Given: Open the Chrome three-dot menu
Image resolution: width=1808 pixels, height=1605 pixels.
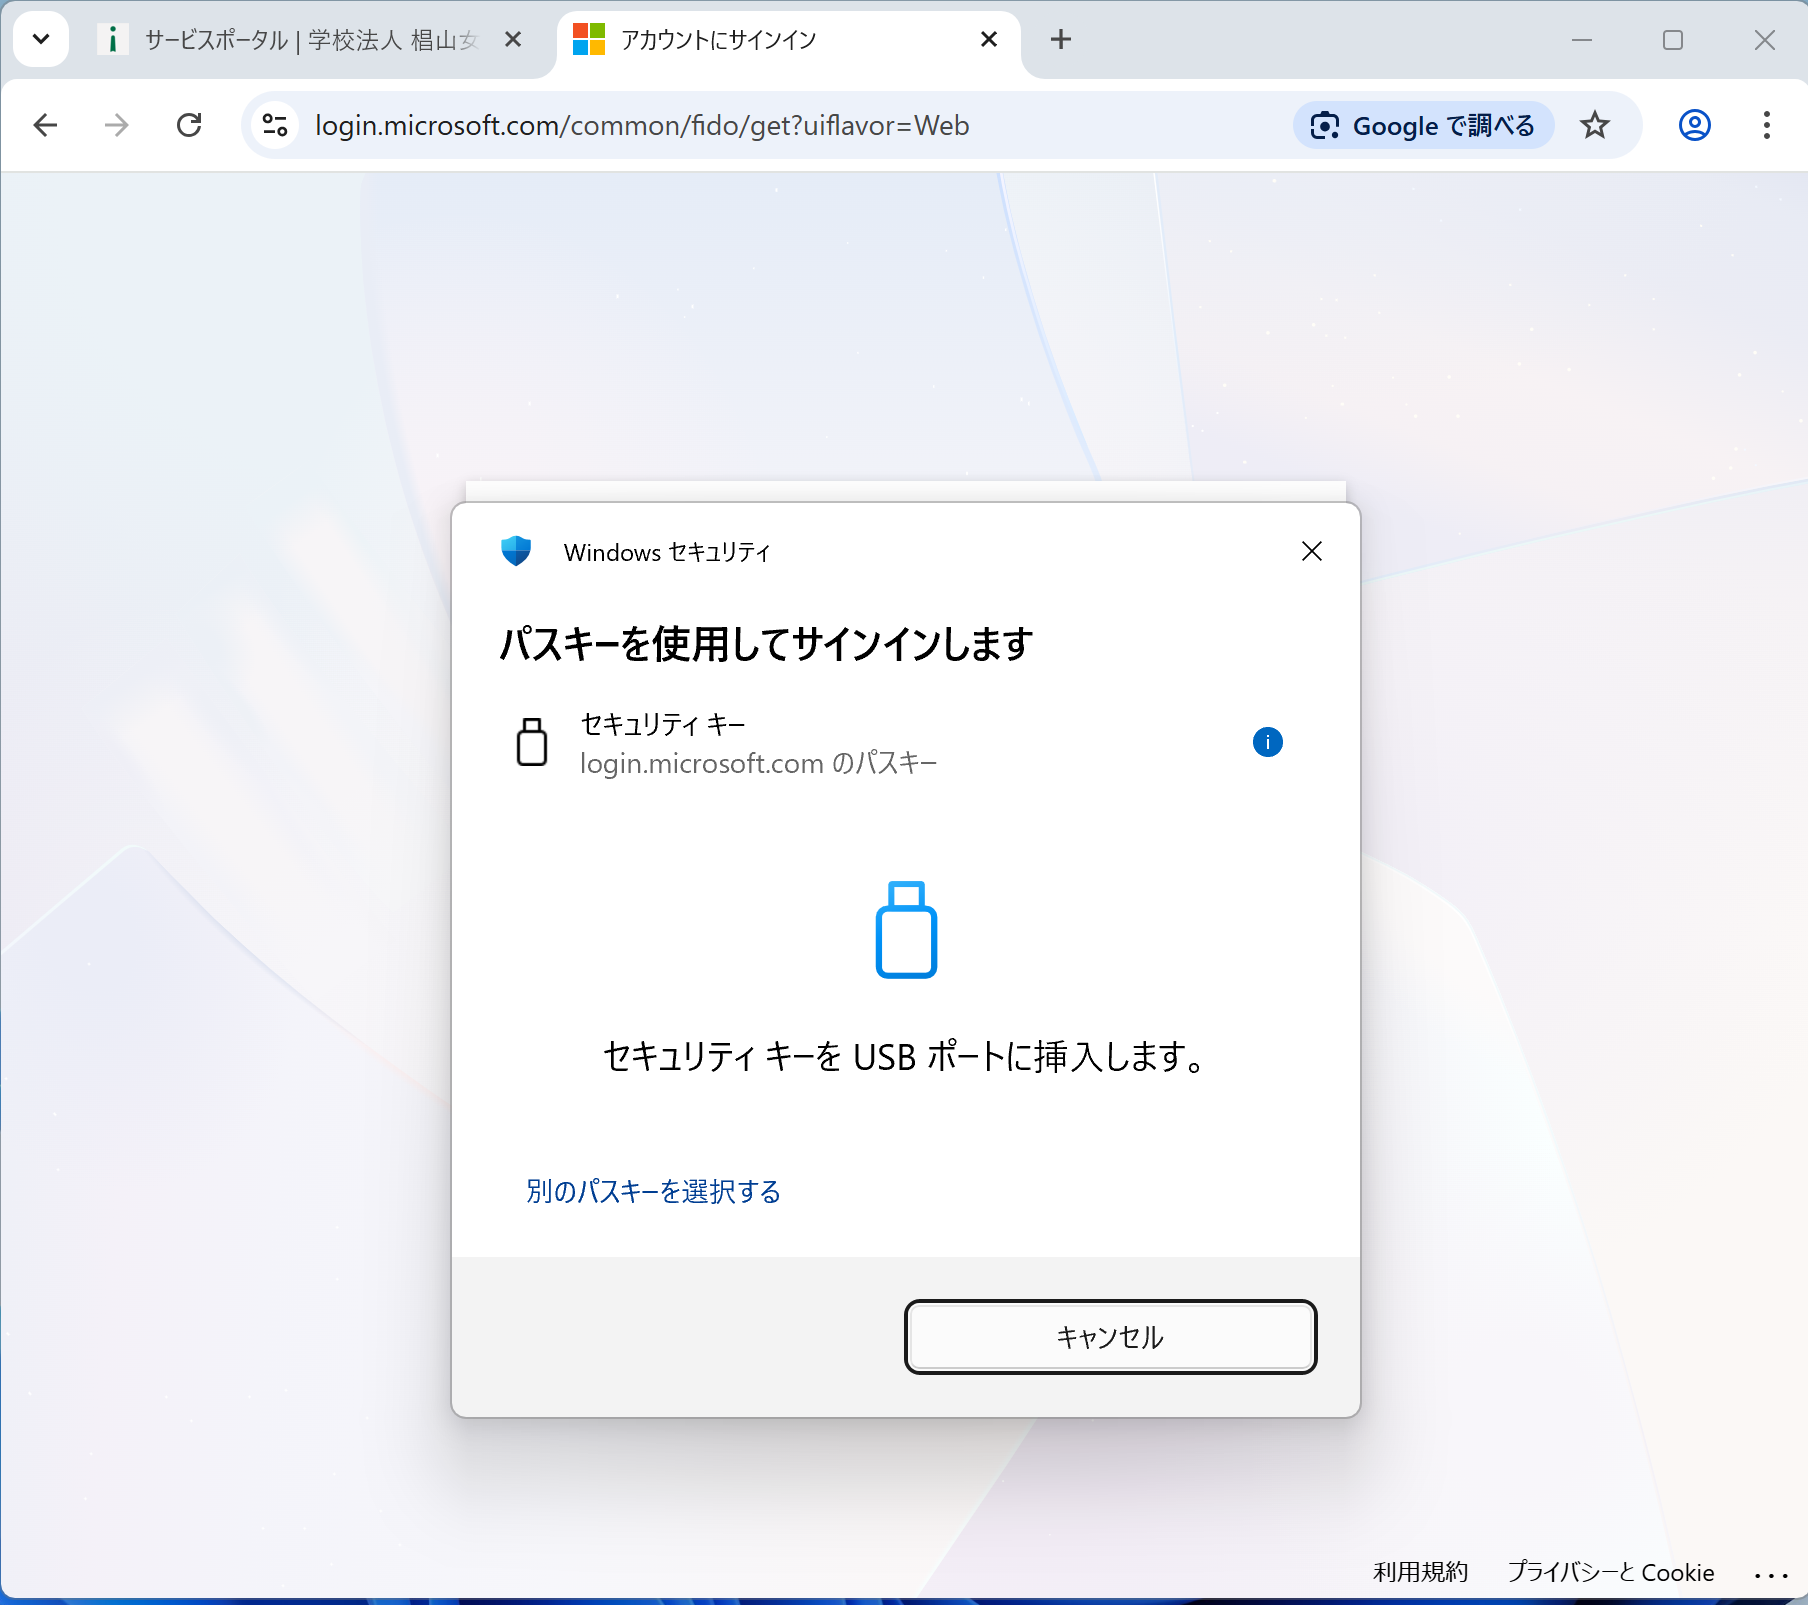Looking at the screenshot, I should [1766, 125].
